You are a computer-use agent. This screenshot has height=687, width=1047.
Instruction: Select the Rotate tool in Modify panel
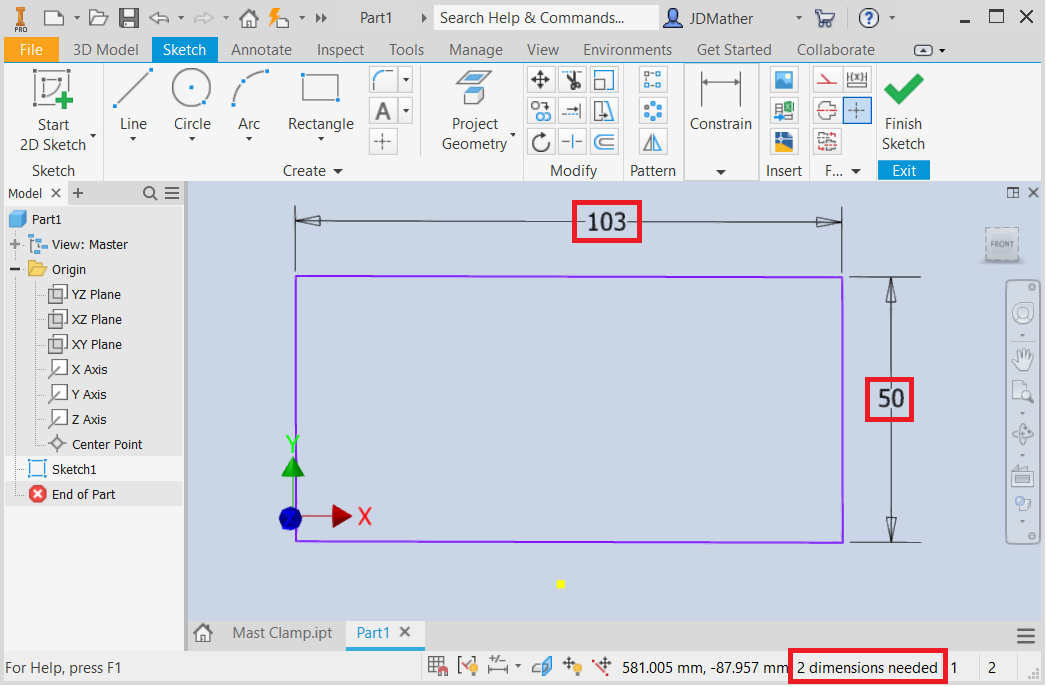click(540, 142)
